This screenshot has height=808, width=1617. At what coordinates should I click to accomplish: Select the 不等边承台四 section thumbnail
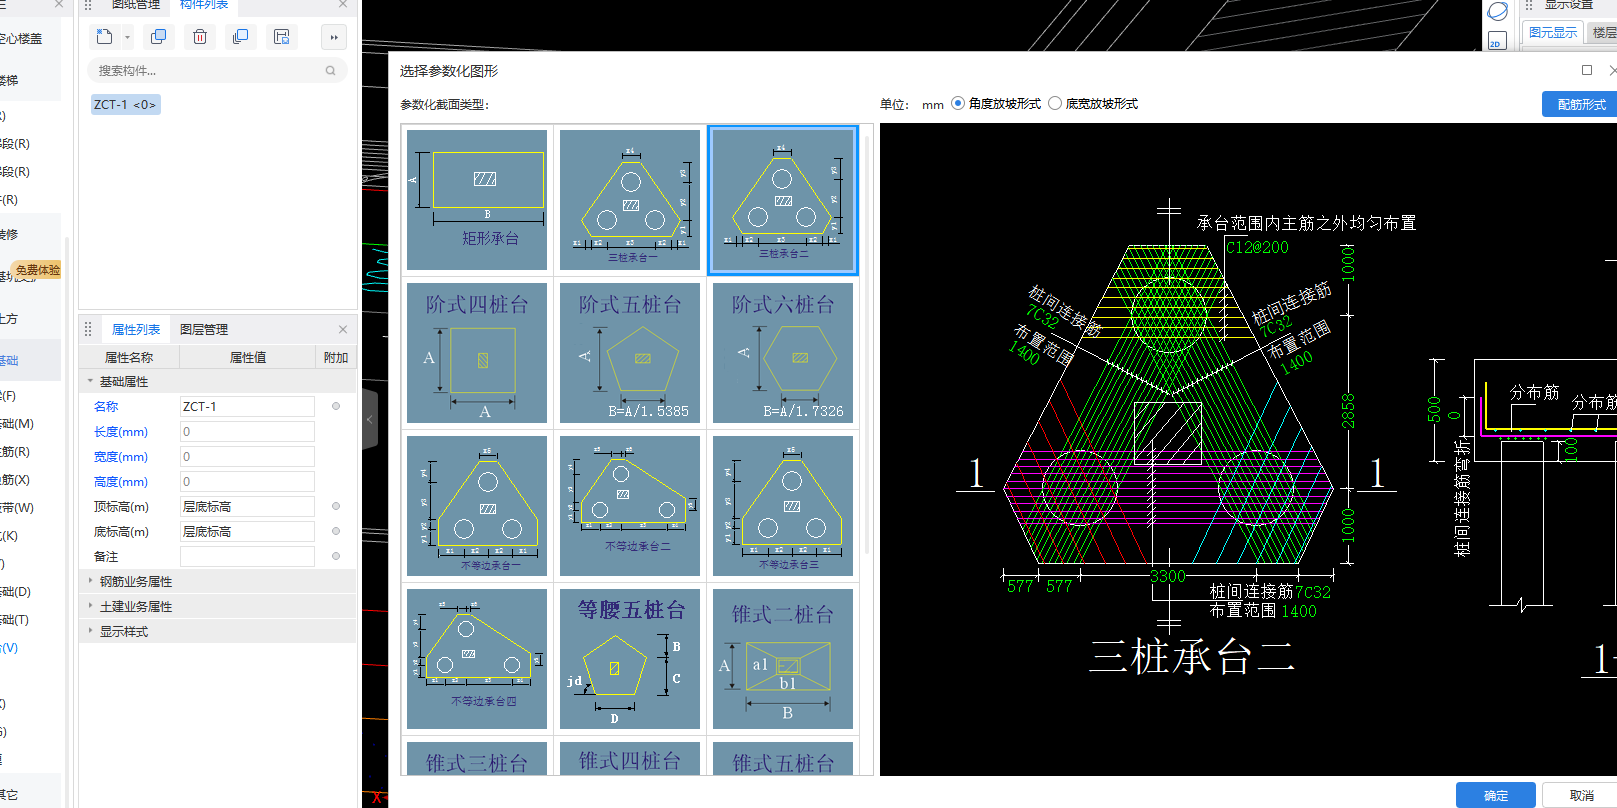pyautogui.click(x=477, y=659)
